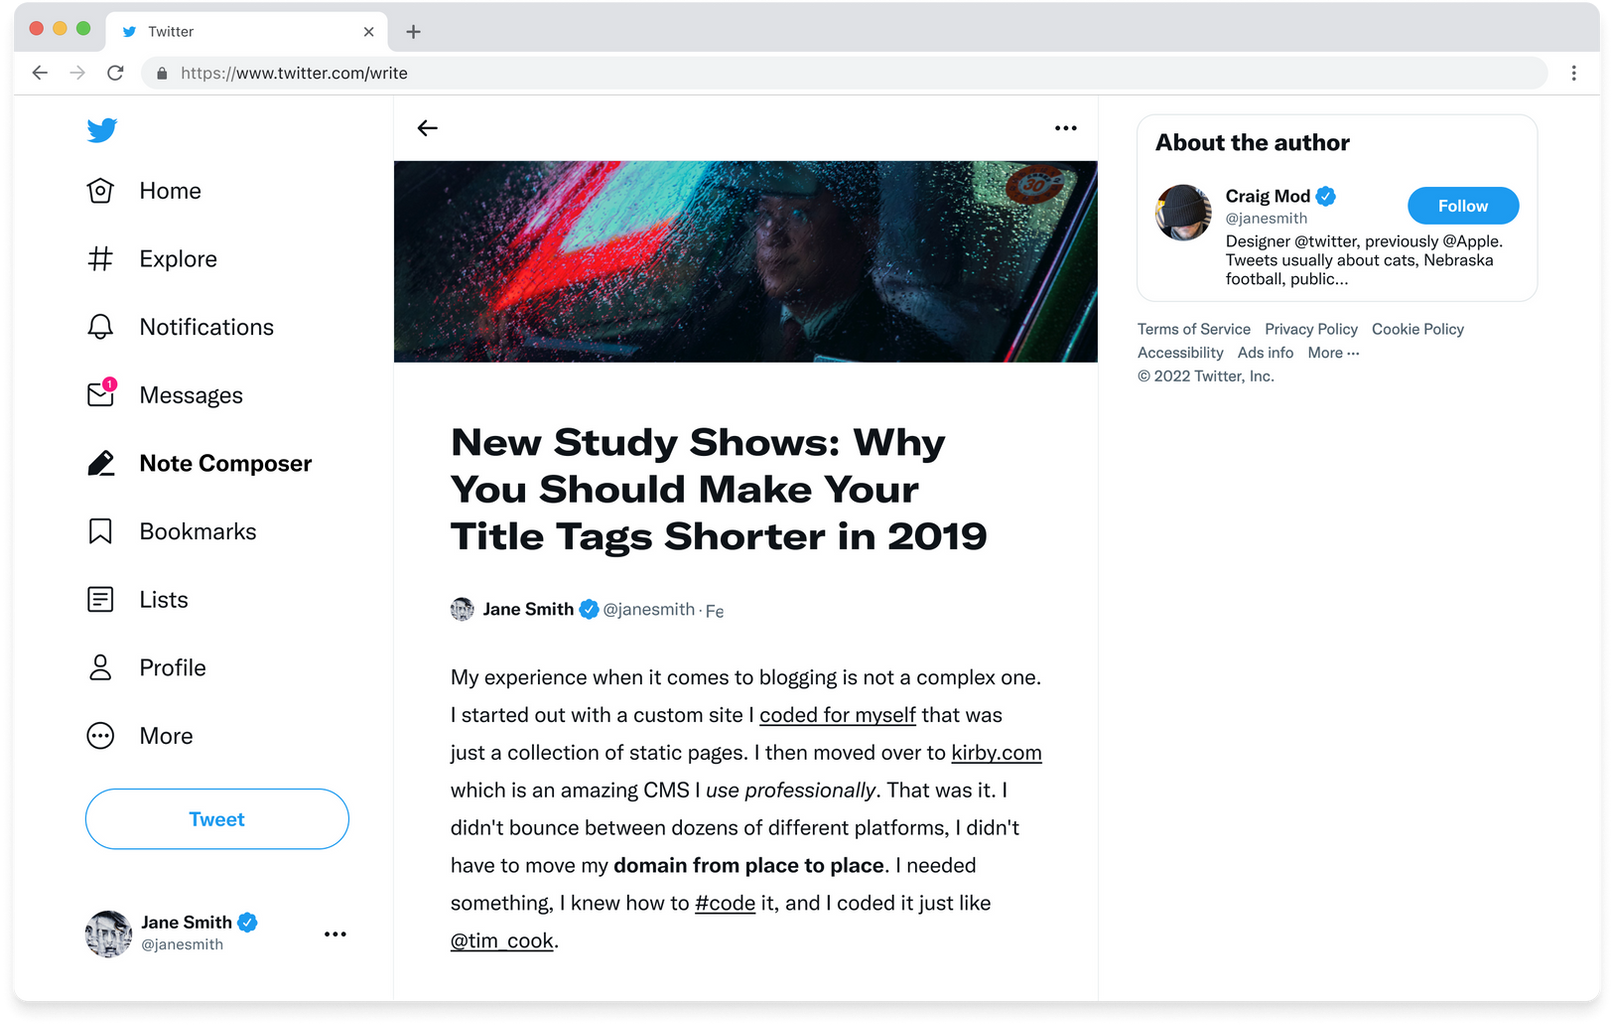Expand More footer links
1614x1026 pixels.
pyautogui.click(x=1332, y=353)
